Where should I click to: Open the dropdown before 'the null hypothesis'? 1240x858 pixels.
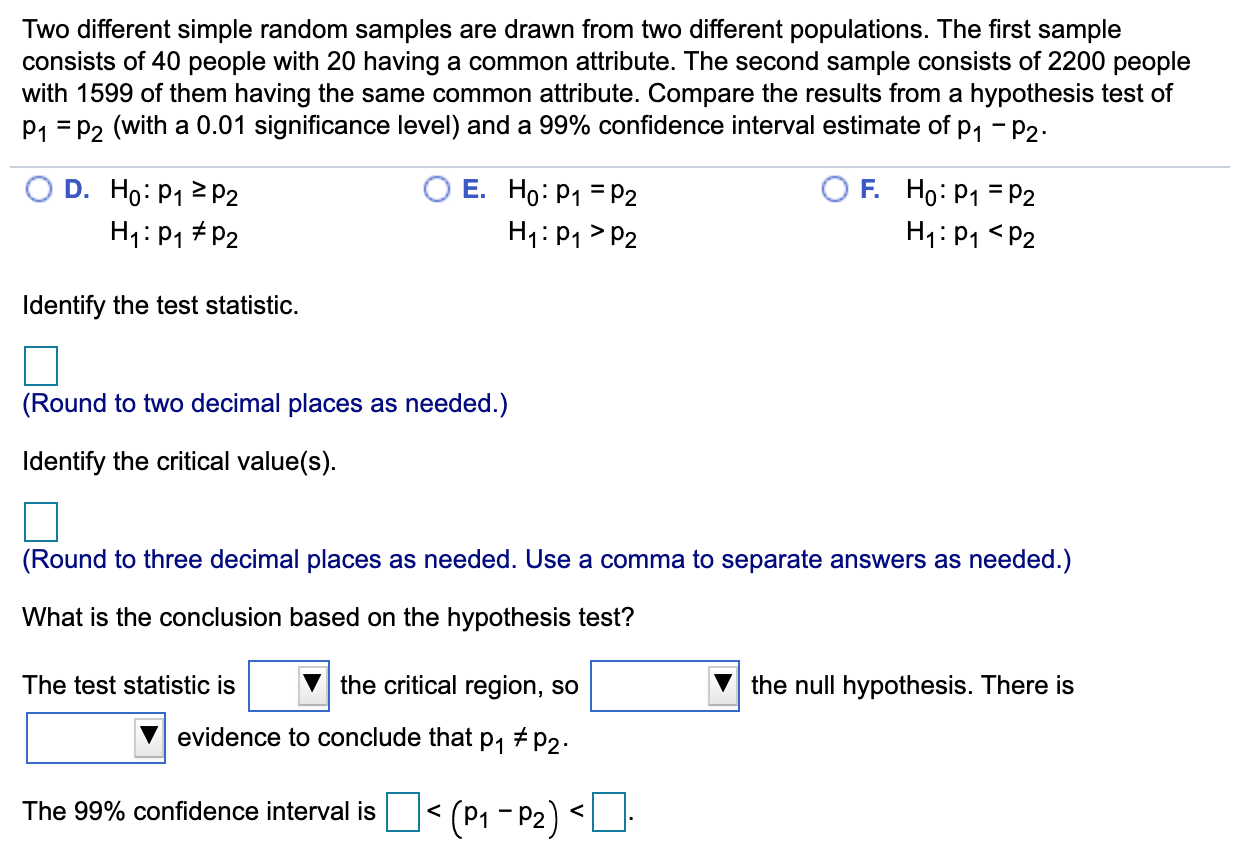tap(665, 685)
